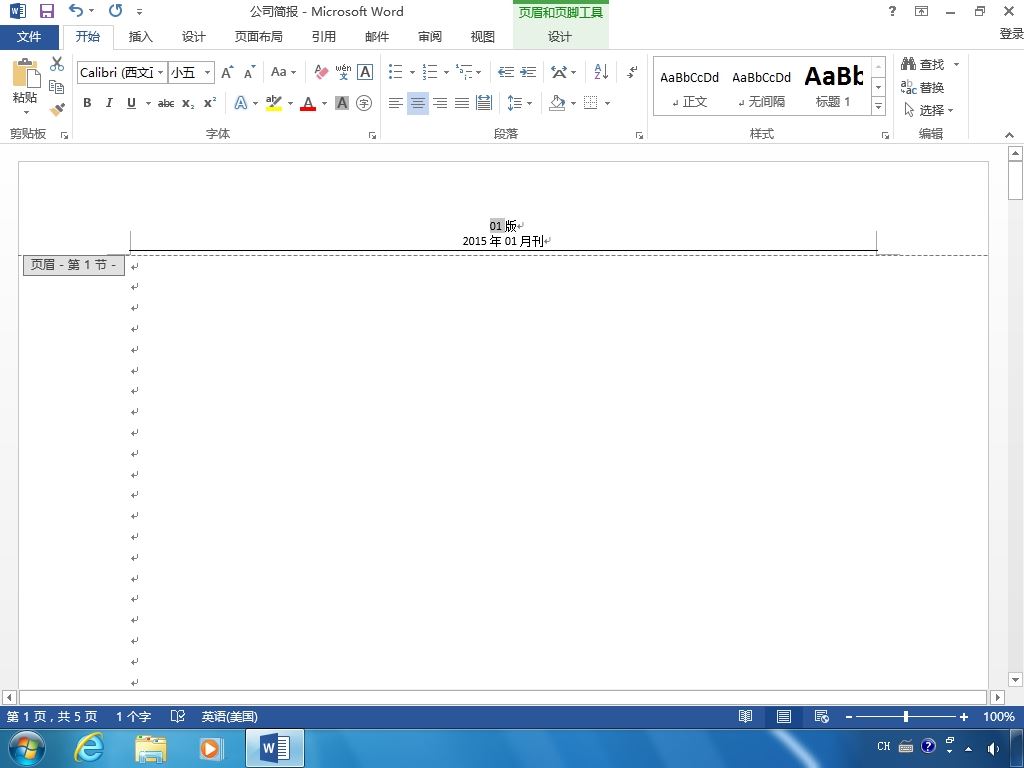Switch to read mode view icon
This screenshot has height=768, width=1024.
[745, 716]
